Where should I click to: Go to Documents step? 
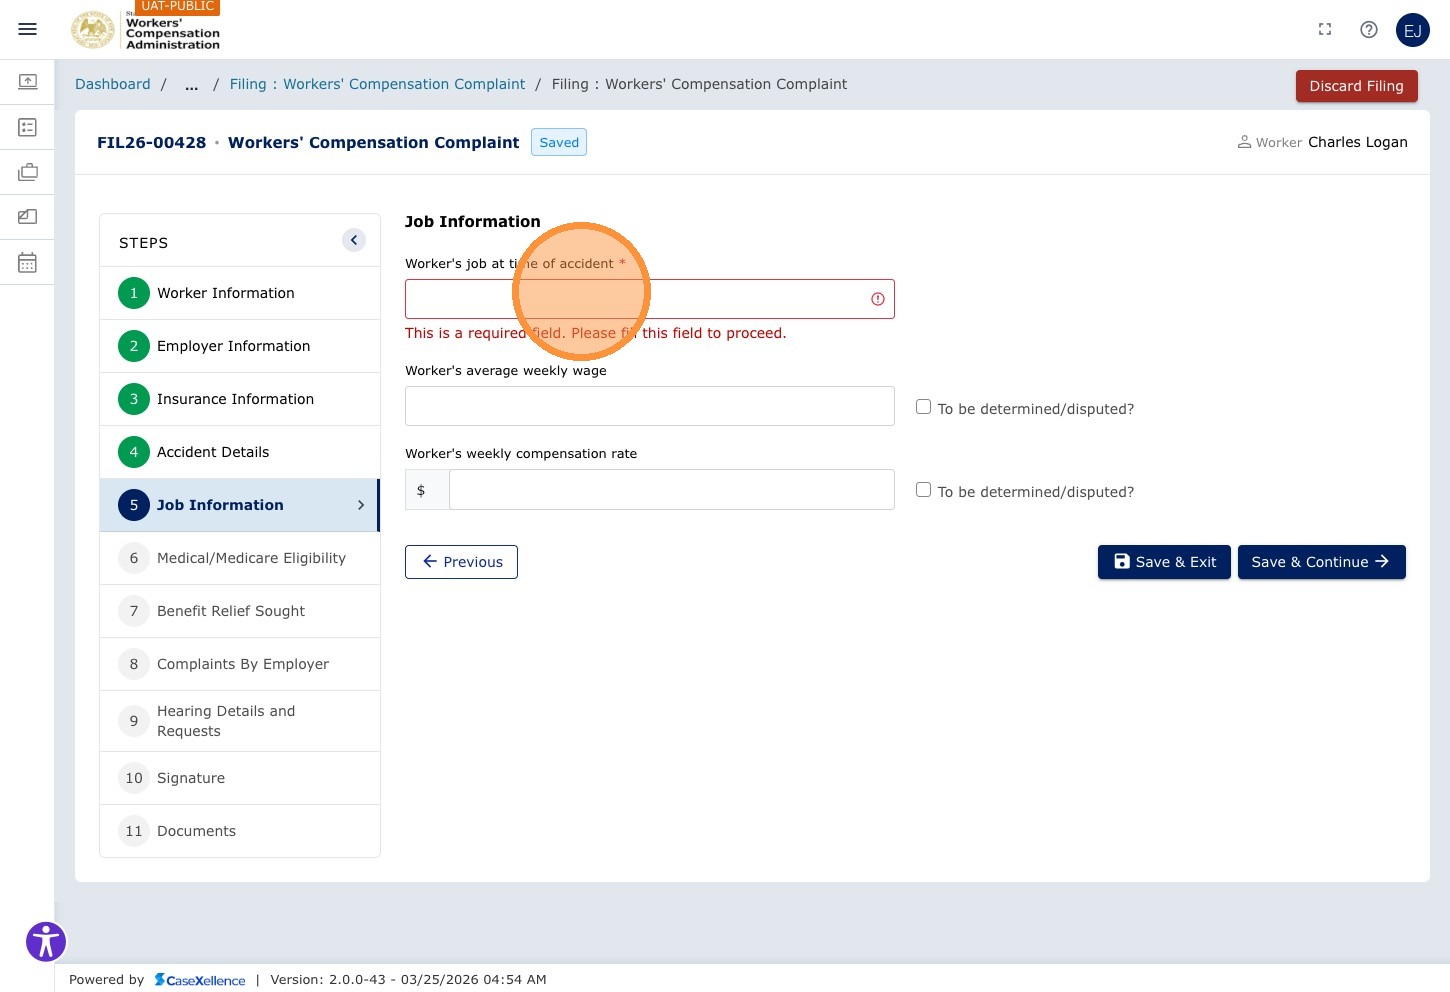(240, 831)
